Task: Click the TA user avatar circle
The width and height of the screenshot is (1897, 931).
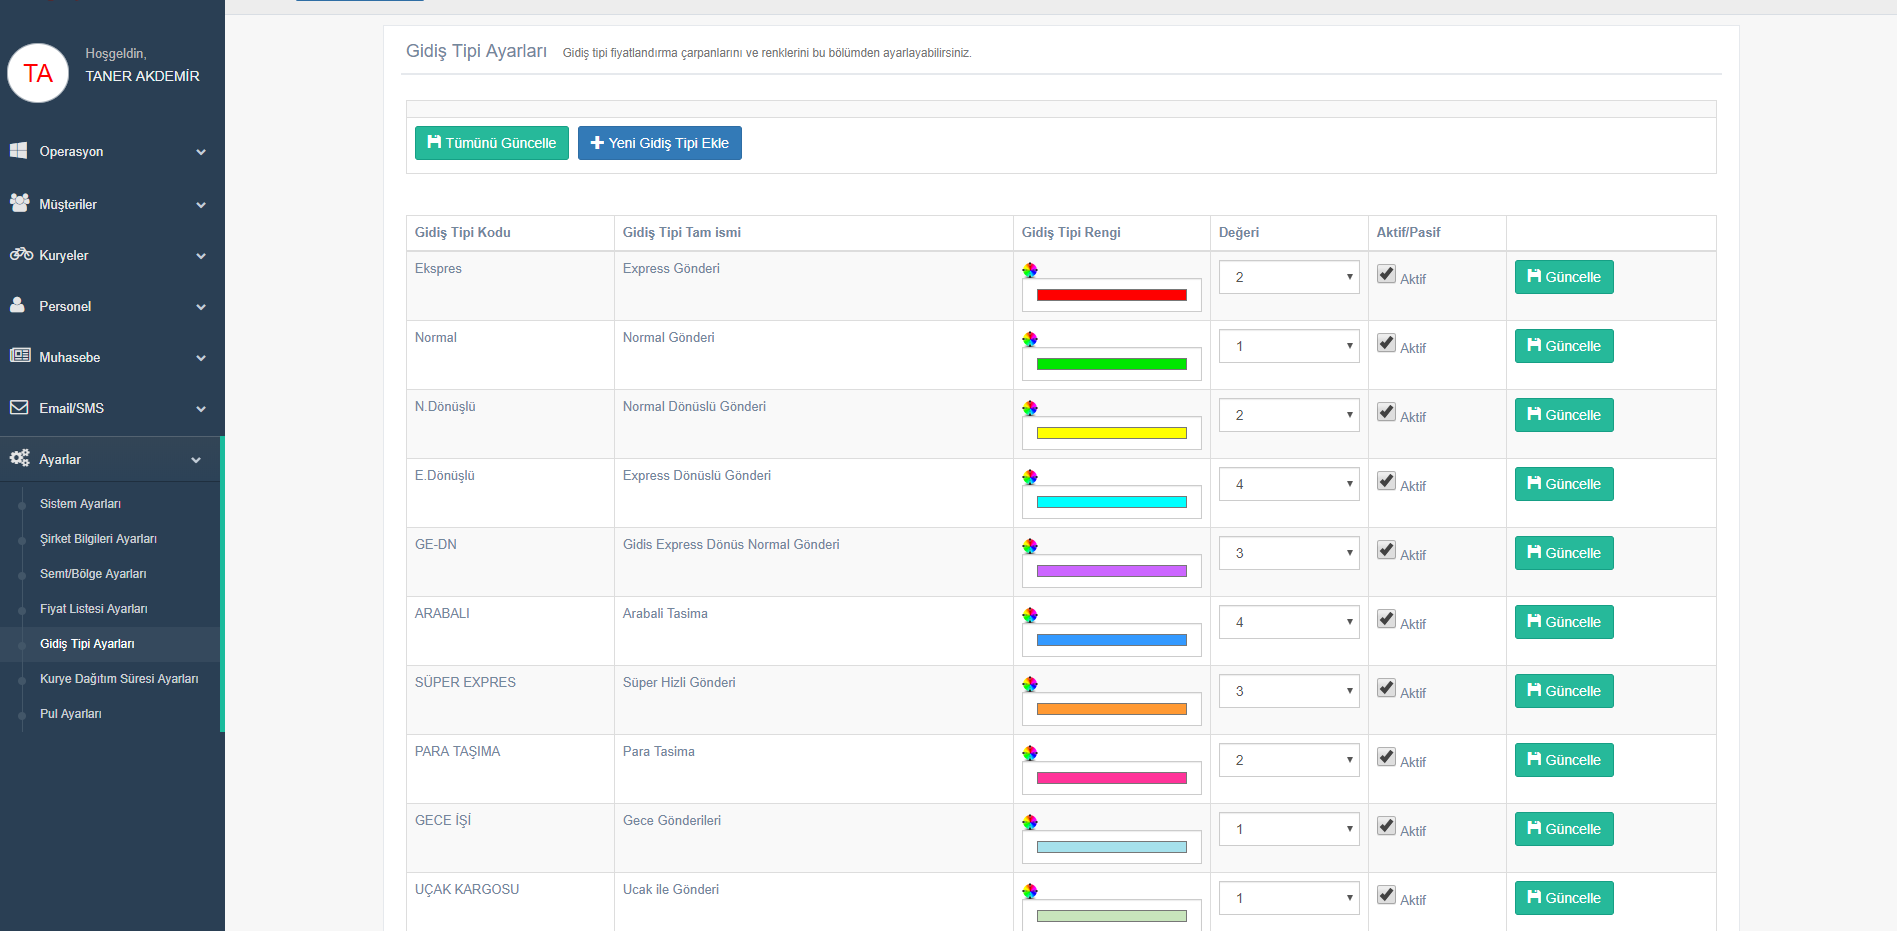Action: coord(38,73)
